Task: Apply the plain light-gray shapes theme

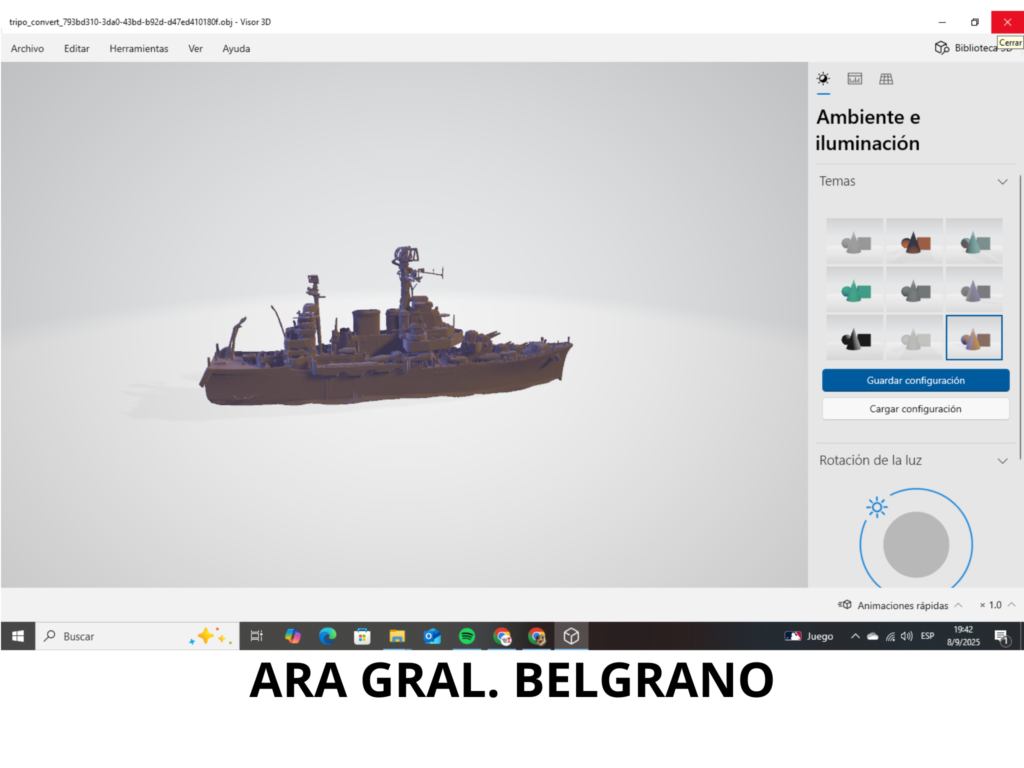Action: pyautogui.click(x=855, y=242)
